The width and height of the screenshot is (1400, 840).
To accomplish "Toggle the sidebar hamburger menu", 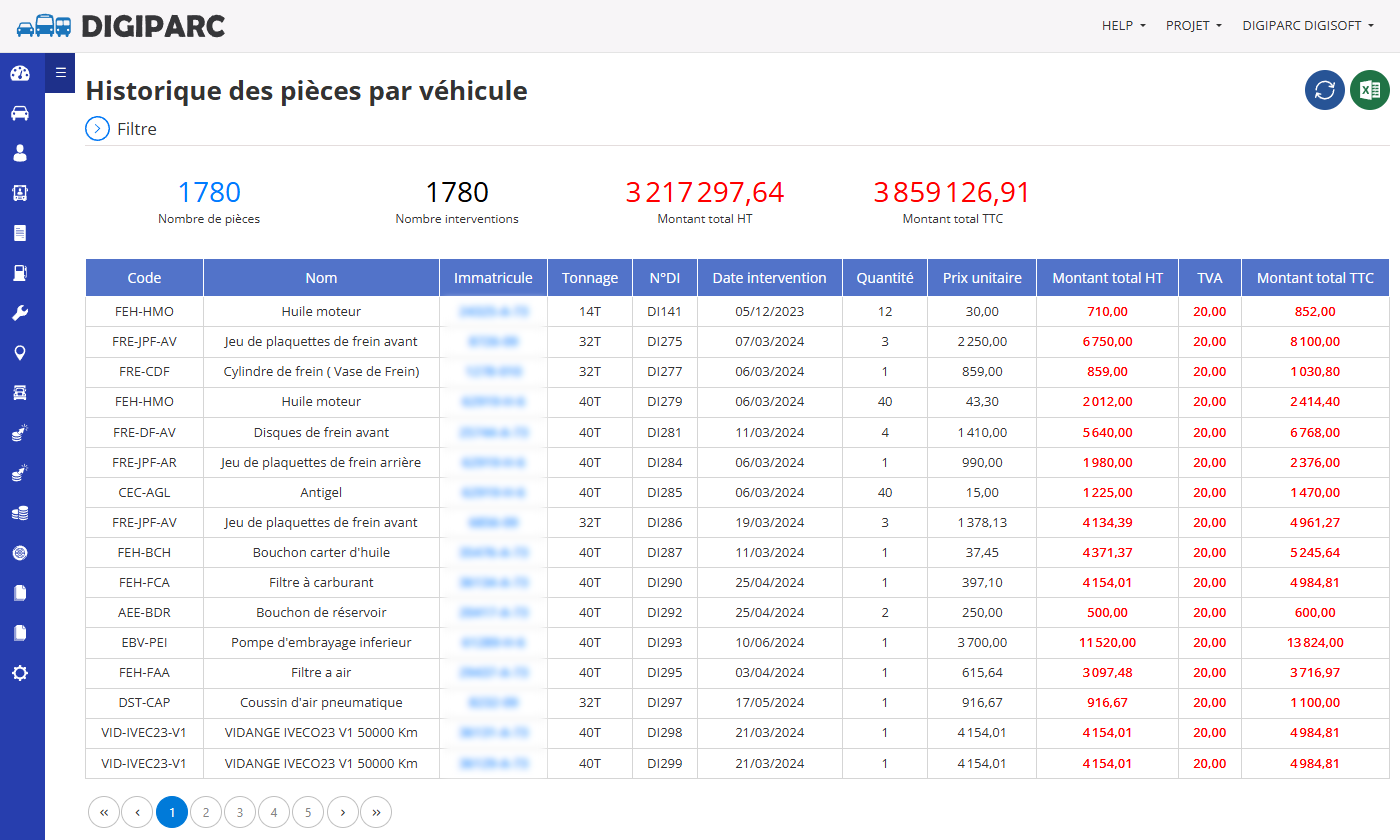I will (x=60, y=72).
